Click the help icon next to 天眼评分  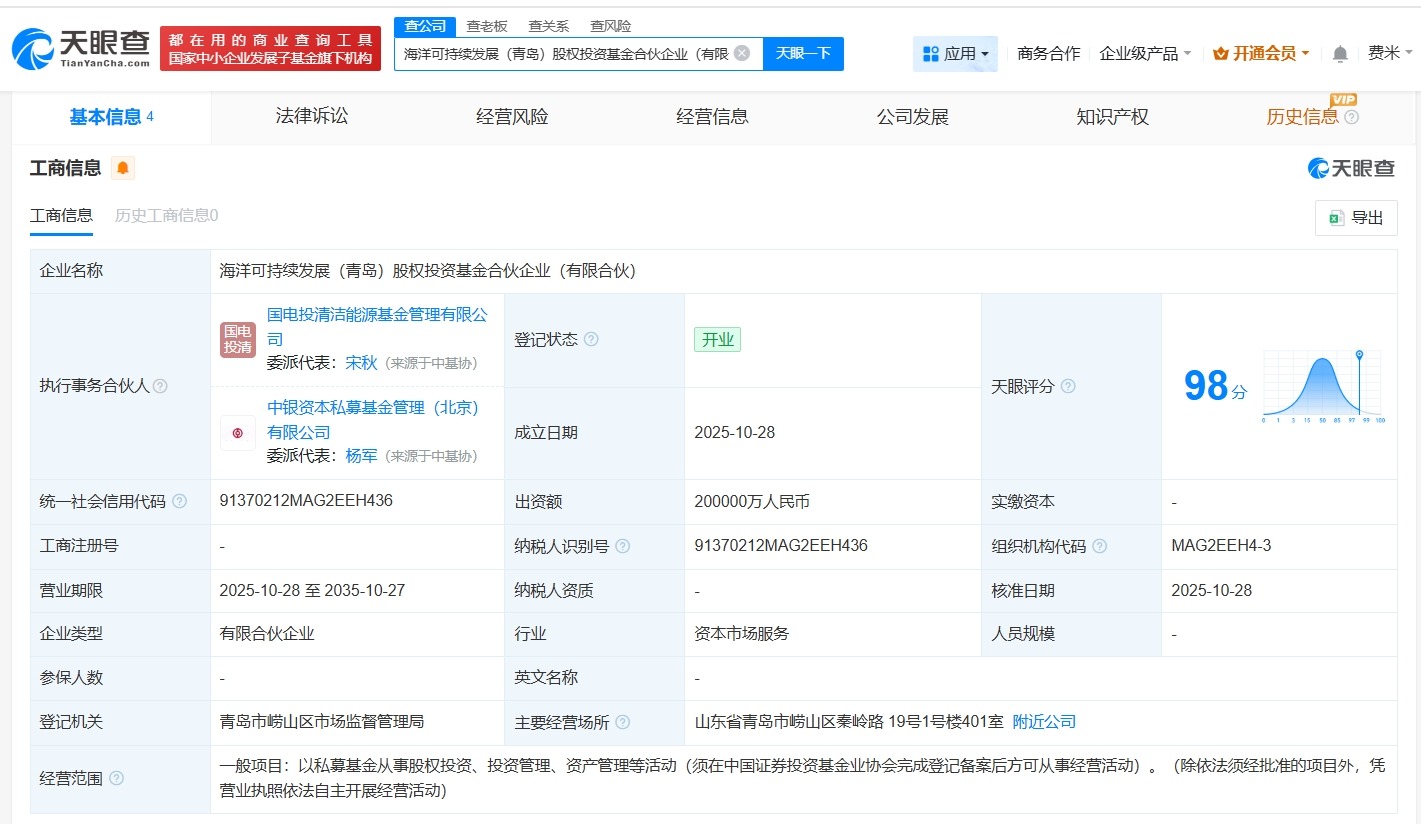1069,386
